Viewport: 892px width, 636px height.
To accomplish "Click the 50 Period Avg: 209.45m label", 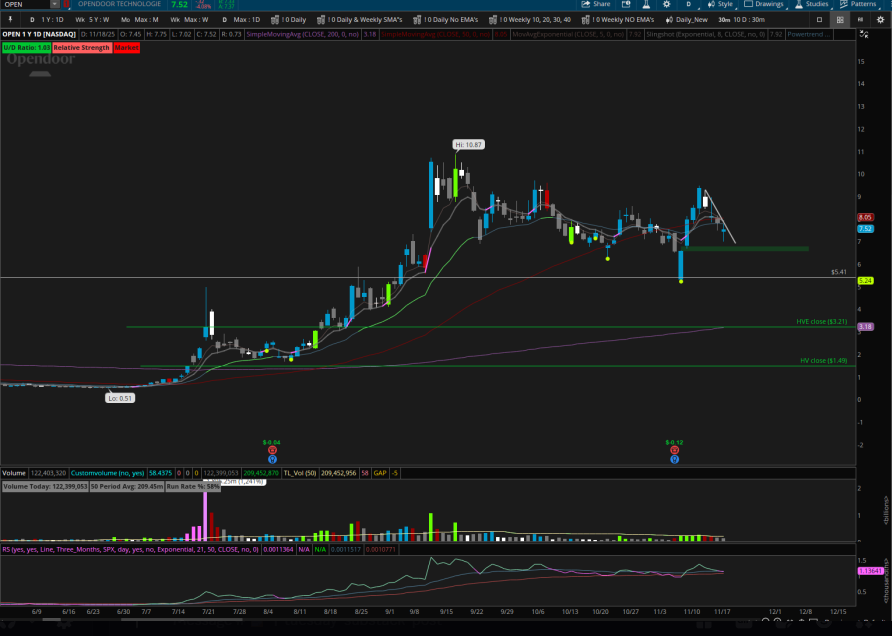I will (127, 487).
